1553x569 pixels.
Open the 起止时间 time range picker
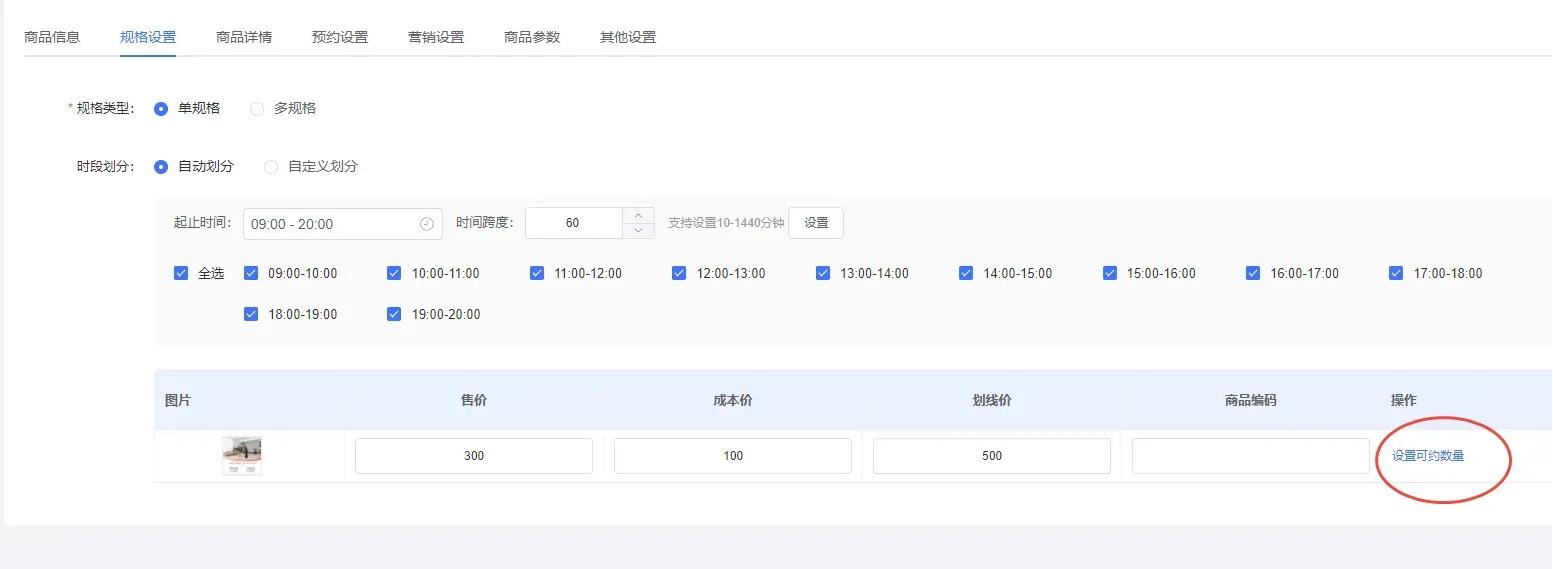[x=330, y=224]
